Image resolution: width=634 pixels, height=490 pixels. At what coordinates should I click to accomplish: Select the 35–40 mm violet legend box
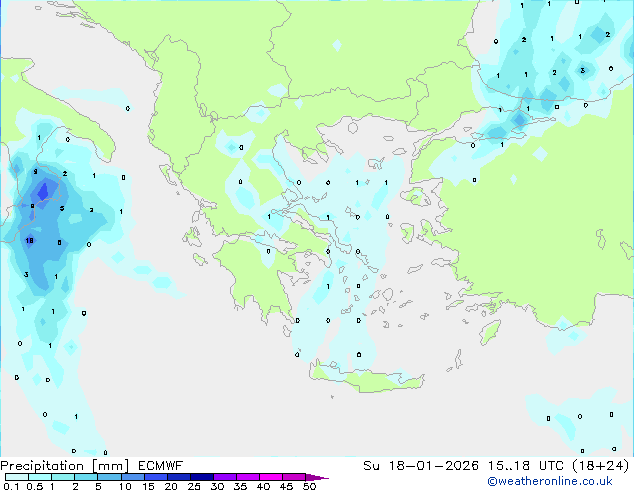point(247,477)
